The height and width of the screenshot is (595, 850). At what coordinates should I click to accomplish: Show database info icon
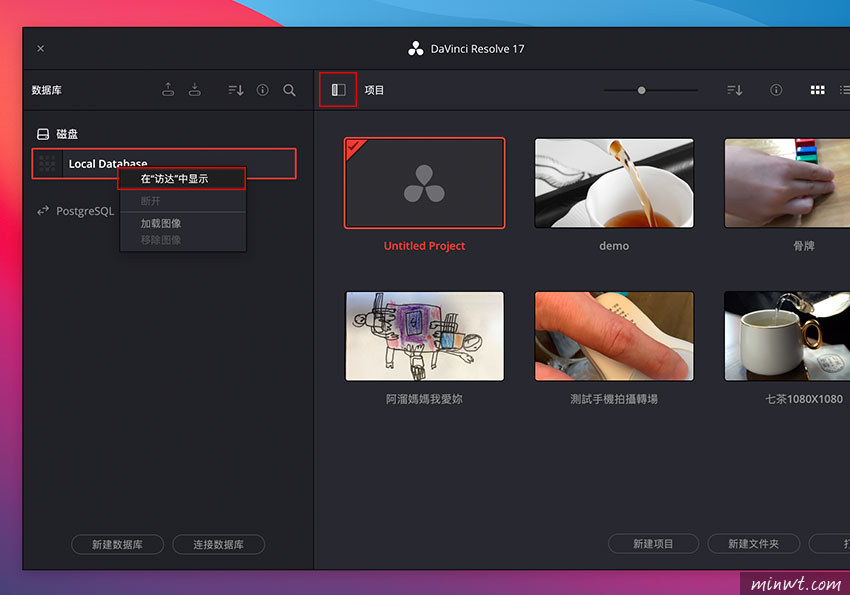(x=262, y=90)
